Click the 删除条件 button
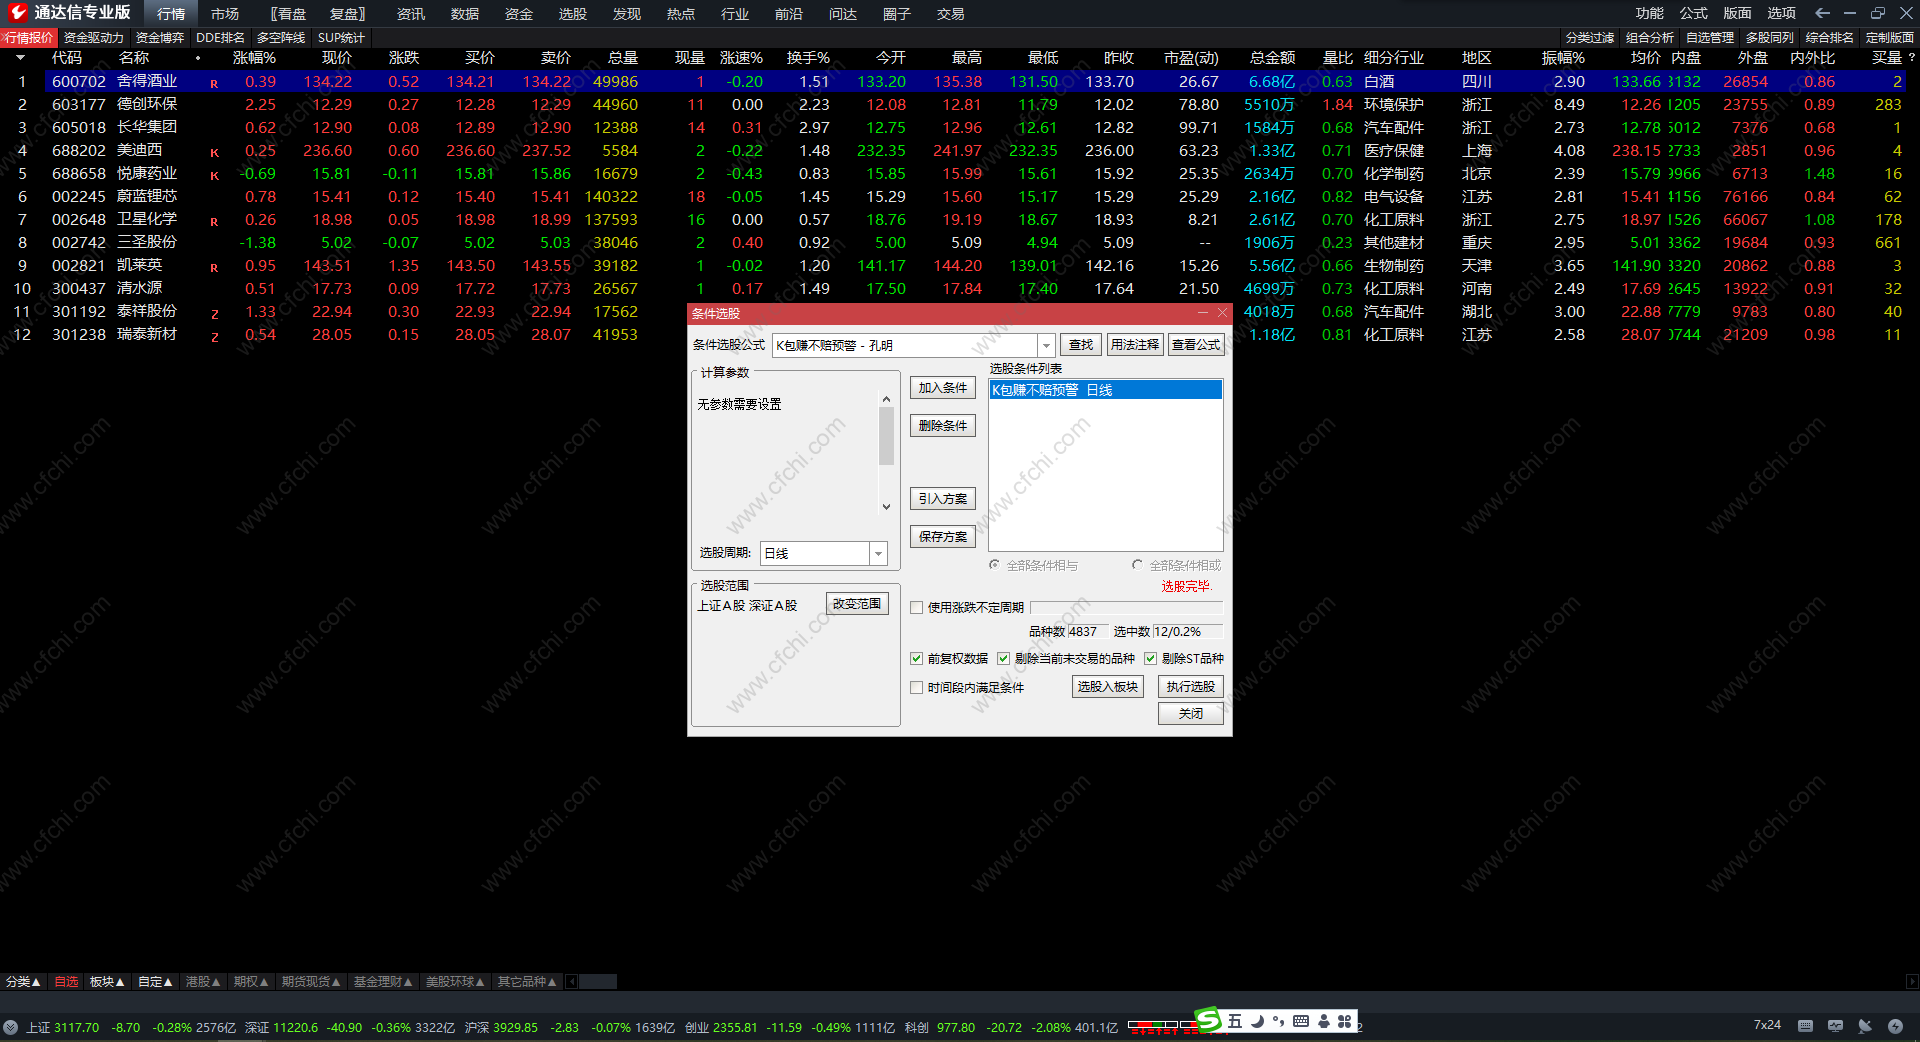The image size is (1920, 1042). pos(943,426)
